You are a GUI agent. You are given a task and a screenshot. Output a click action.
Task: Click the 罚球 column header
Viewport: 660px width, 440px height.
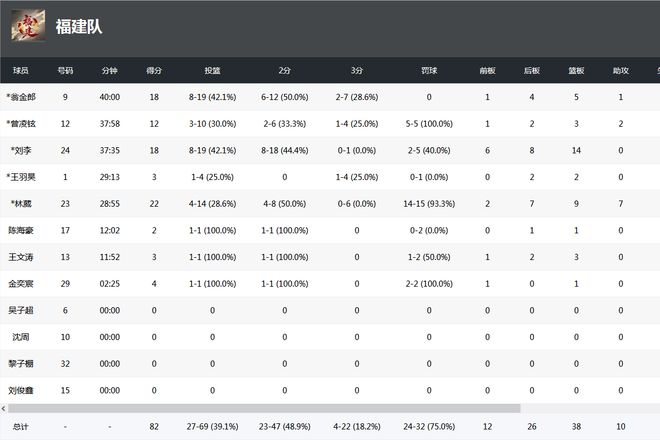428,71
